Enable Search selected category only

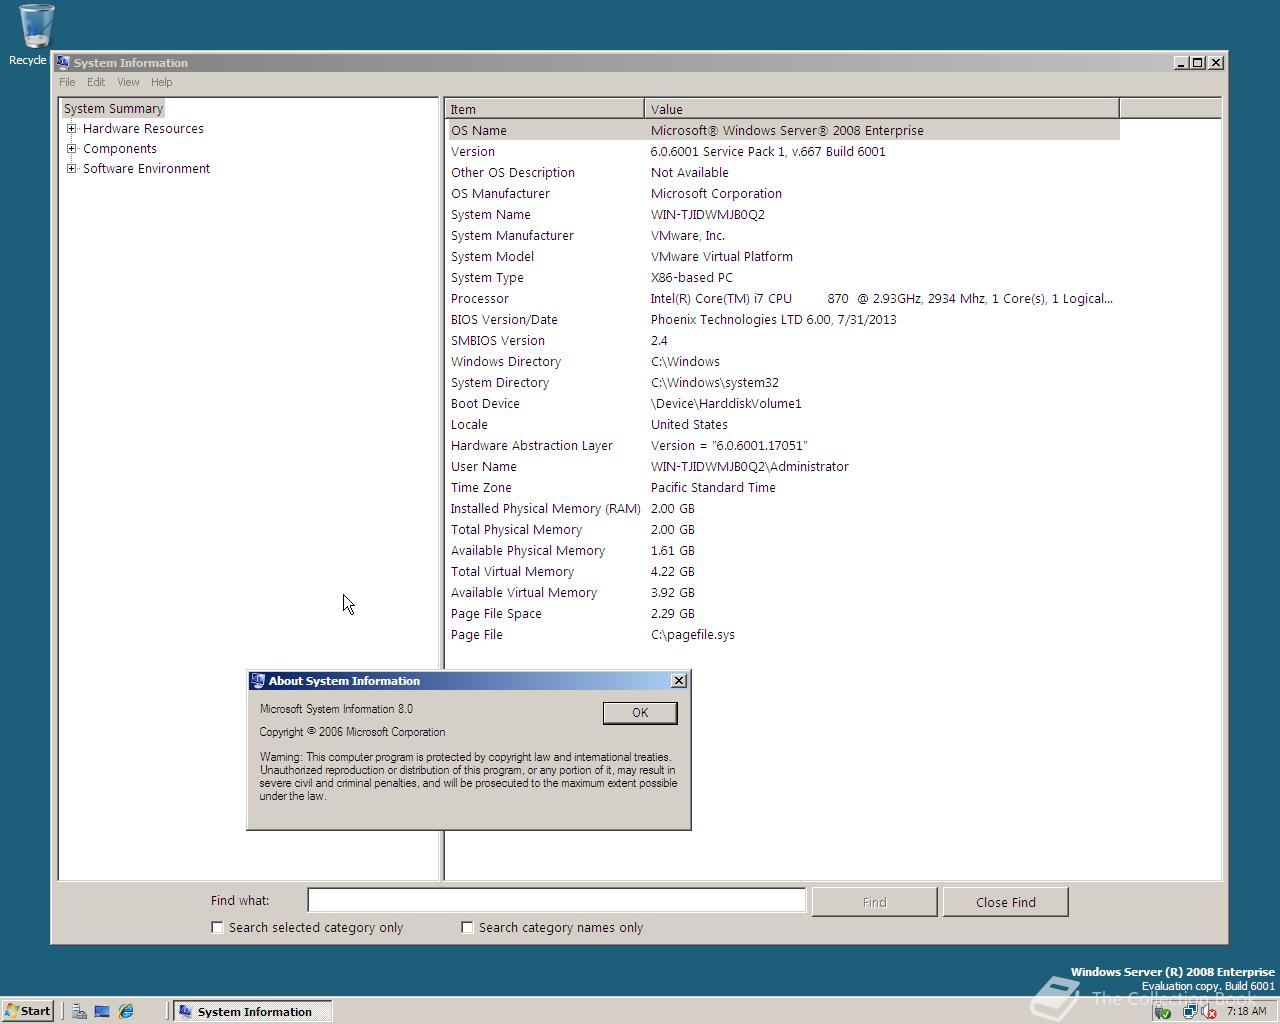[217, 927]
